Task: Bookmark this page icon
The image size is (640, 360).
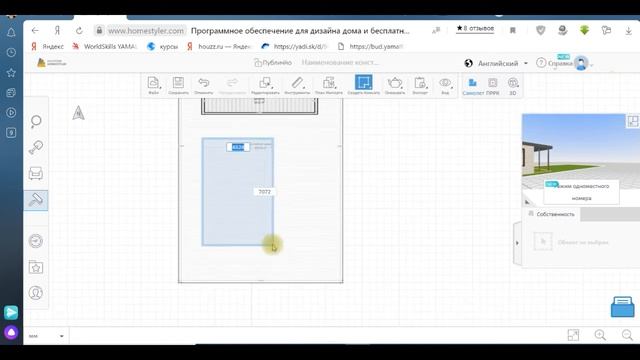Action: coord(513,31)
